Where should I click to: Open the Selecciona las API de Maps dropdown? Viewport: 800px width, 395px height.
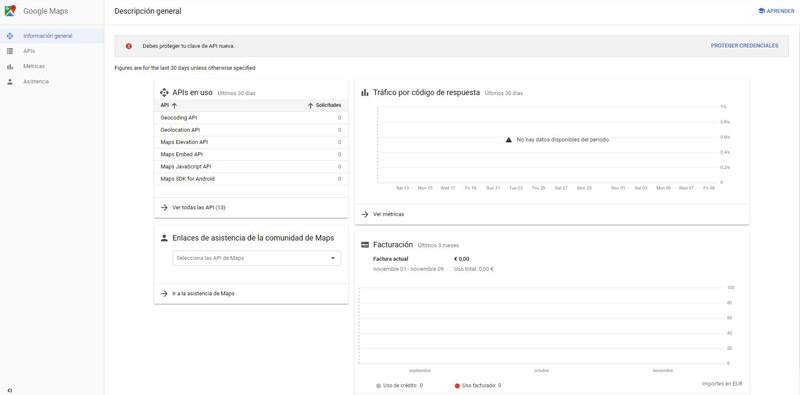pos(257,258)
